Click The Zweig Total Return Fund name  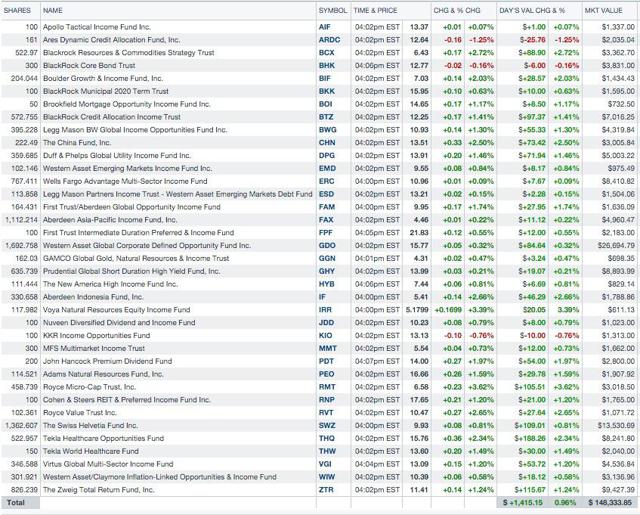[x=98, y=490]
